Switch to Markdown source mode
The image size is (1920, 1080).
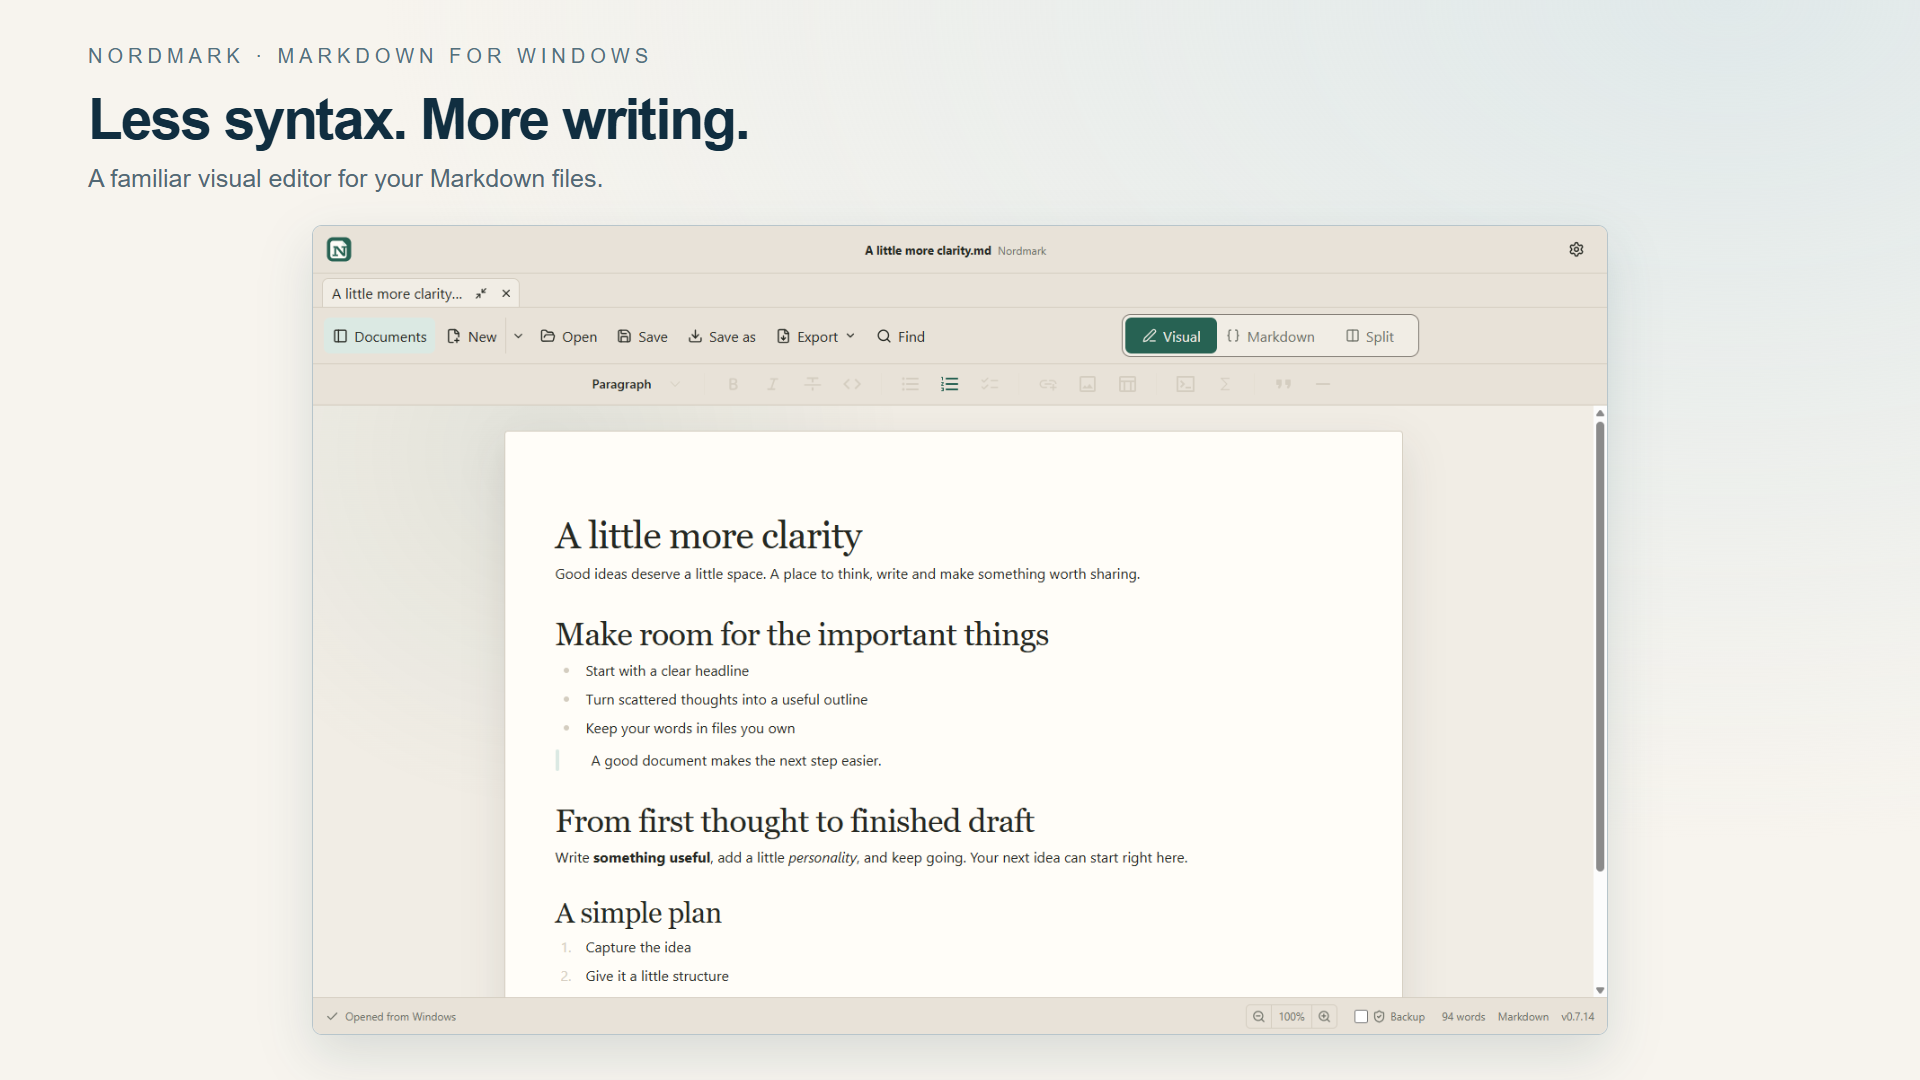point(1271,337)
